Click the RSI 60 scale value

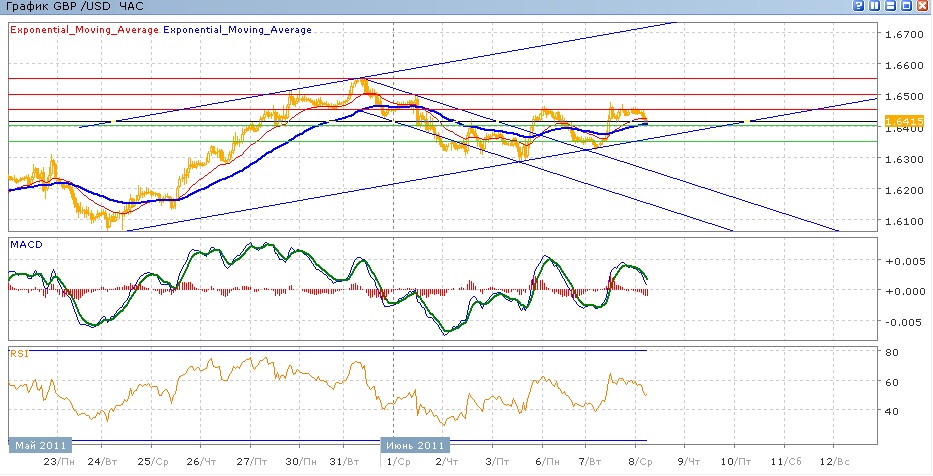[891, 383]
